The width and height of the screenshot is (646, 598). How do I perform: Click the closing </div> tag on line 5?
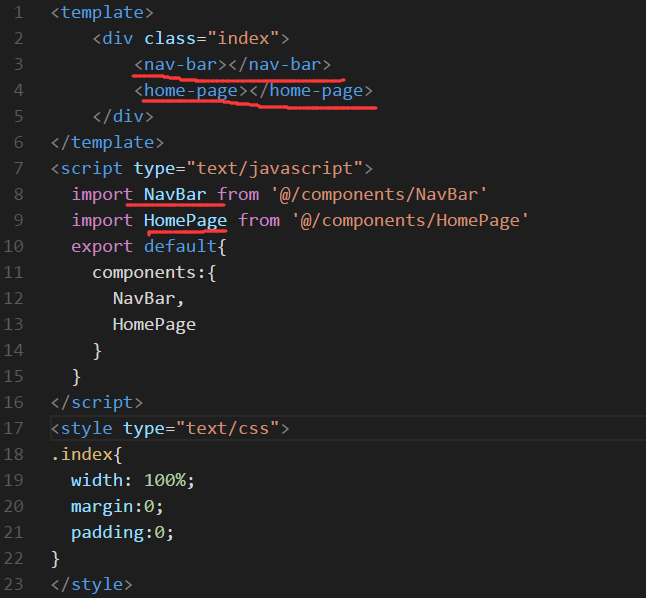123,116
